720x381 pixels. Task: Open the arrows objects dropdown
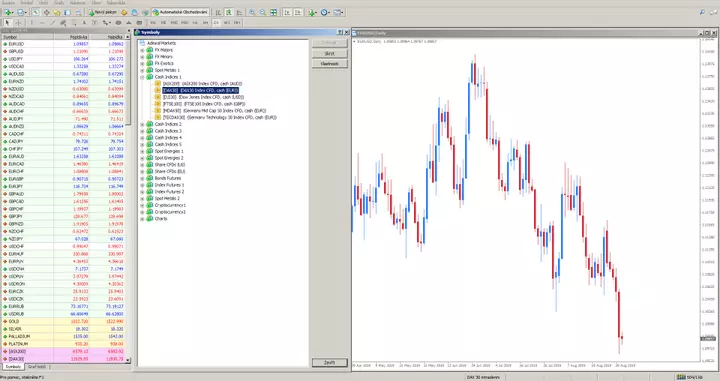pos(107,22)
